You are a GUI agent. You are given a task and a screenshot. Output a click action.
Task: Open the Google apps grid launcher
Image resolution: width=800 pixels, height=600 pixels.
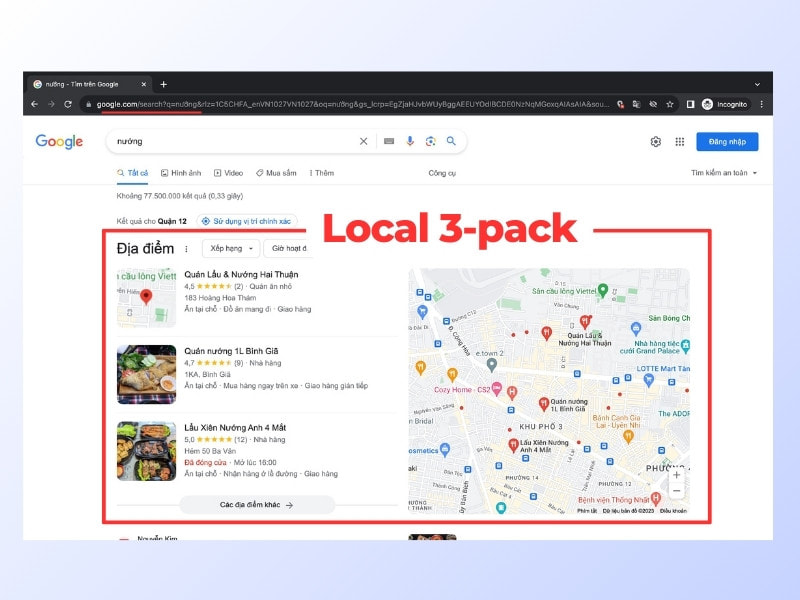(x=679, y=141)
